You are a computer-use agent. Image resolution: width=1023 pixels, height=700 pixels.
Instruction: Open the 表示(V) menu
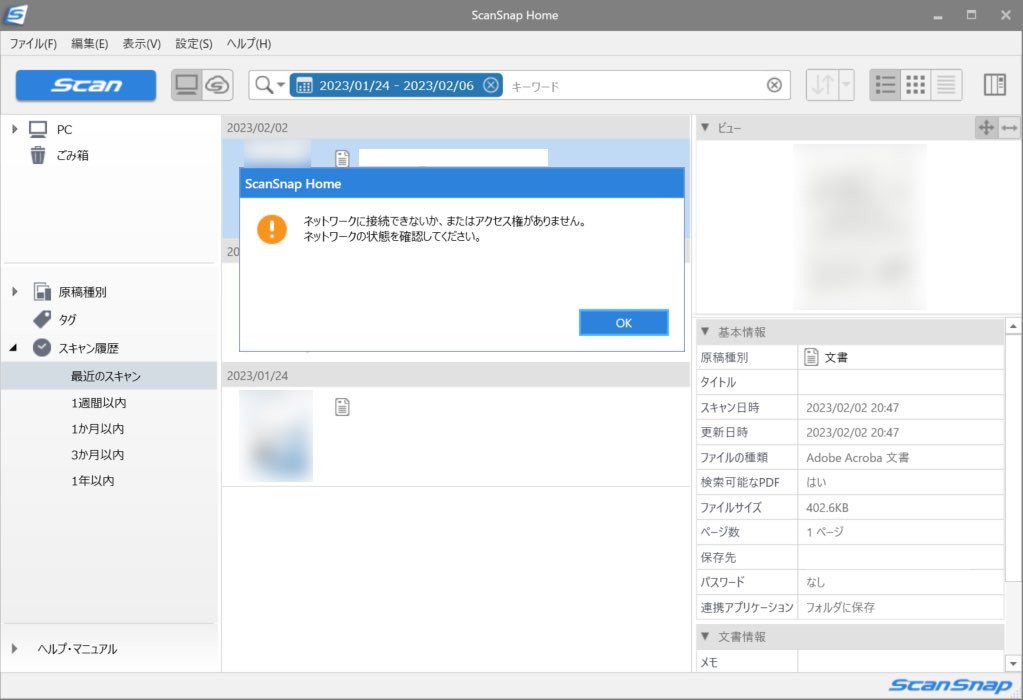click(142, 44)
